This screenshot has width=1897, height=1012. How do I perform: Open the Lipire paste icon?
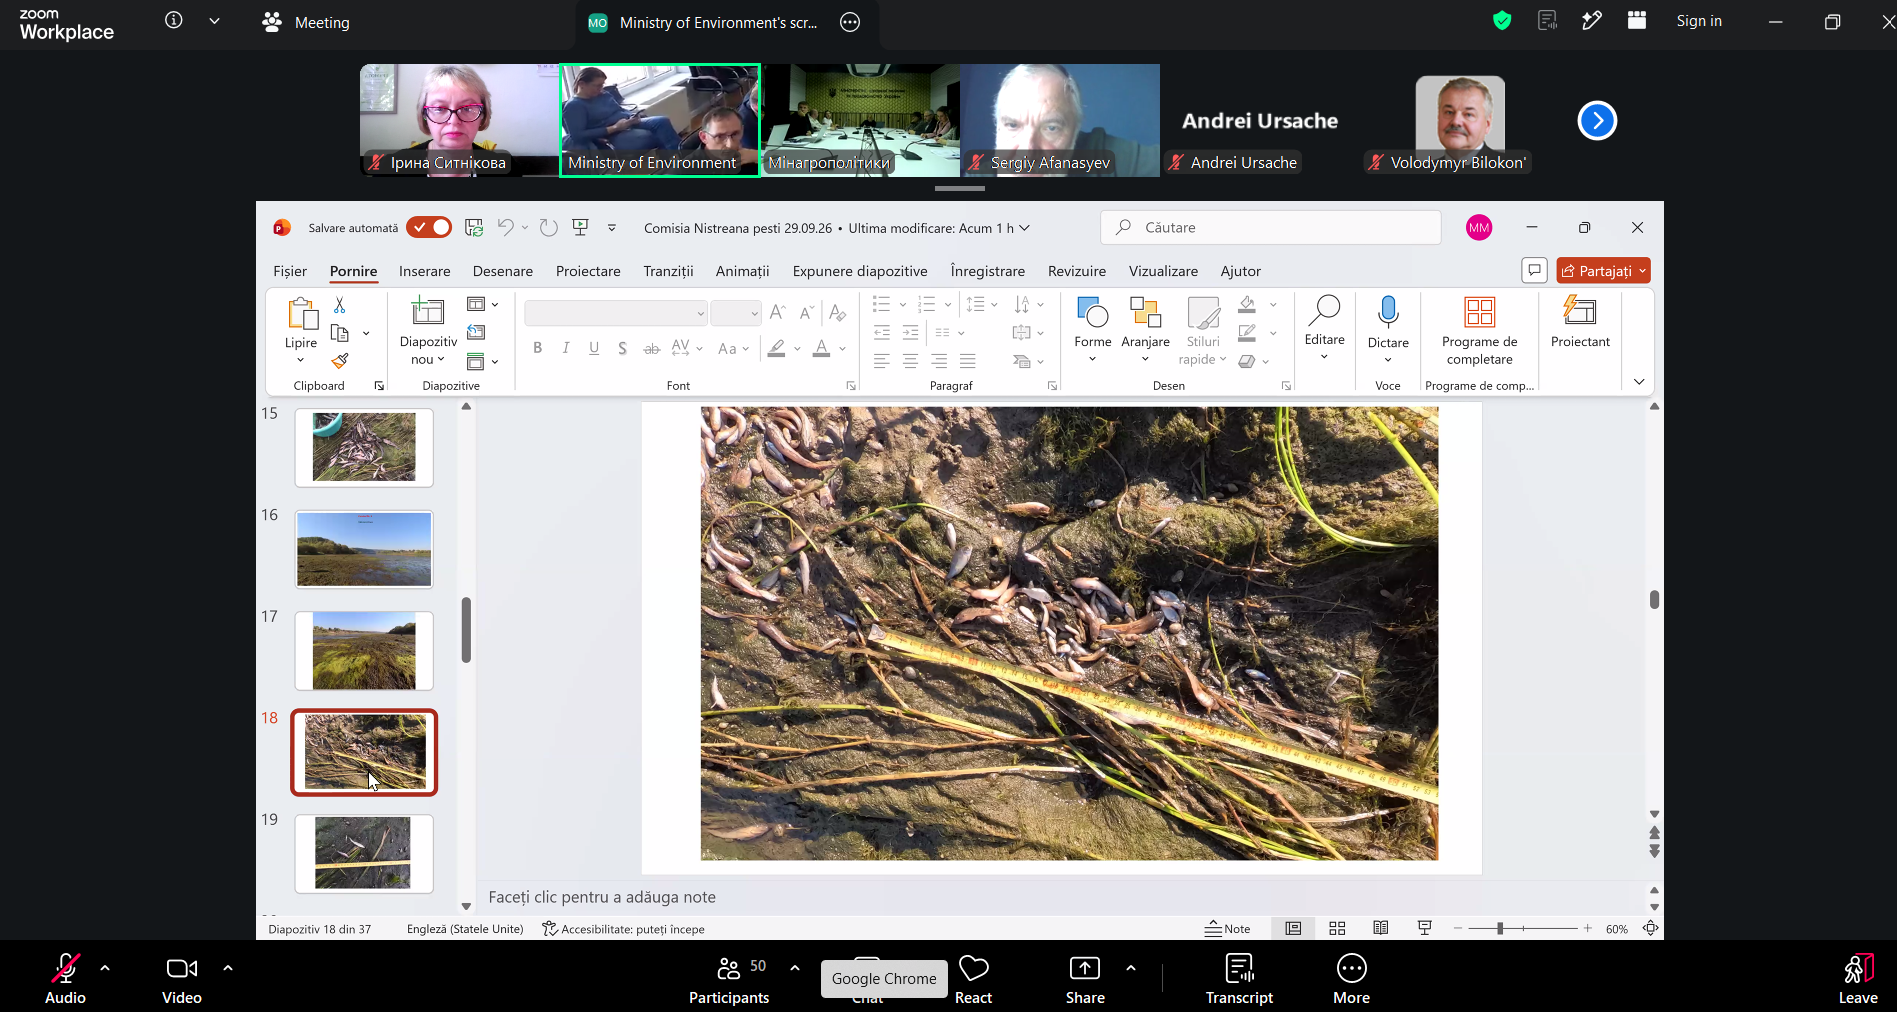point(302,313)
